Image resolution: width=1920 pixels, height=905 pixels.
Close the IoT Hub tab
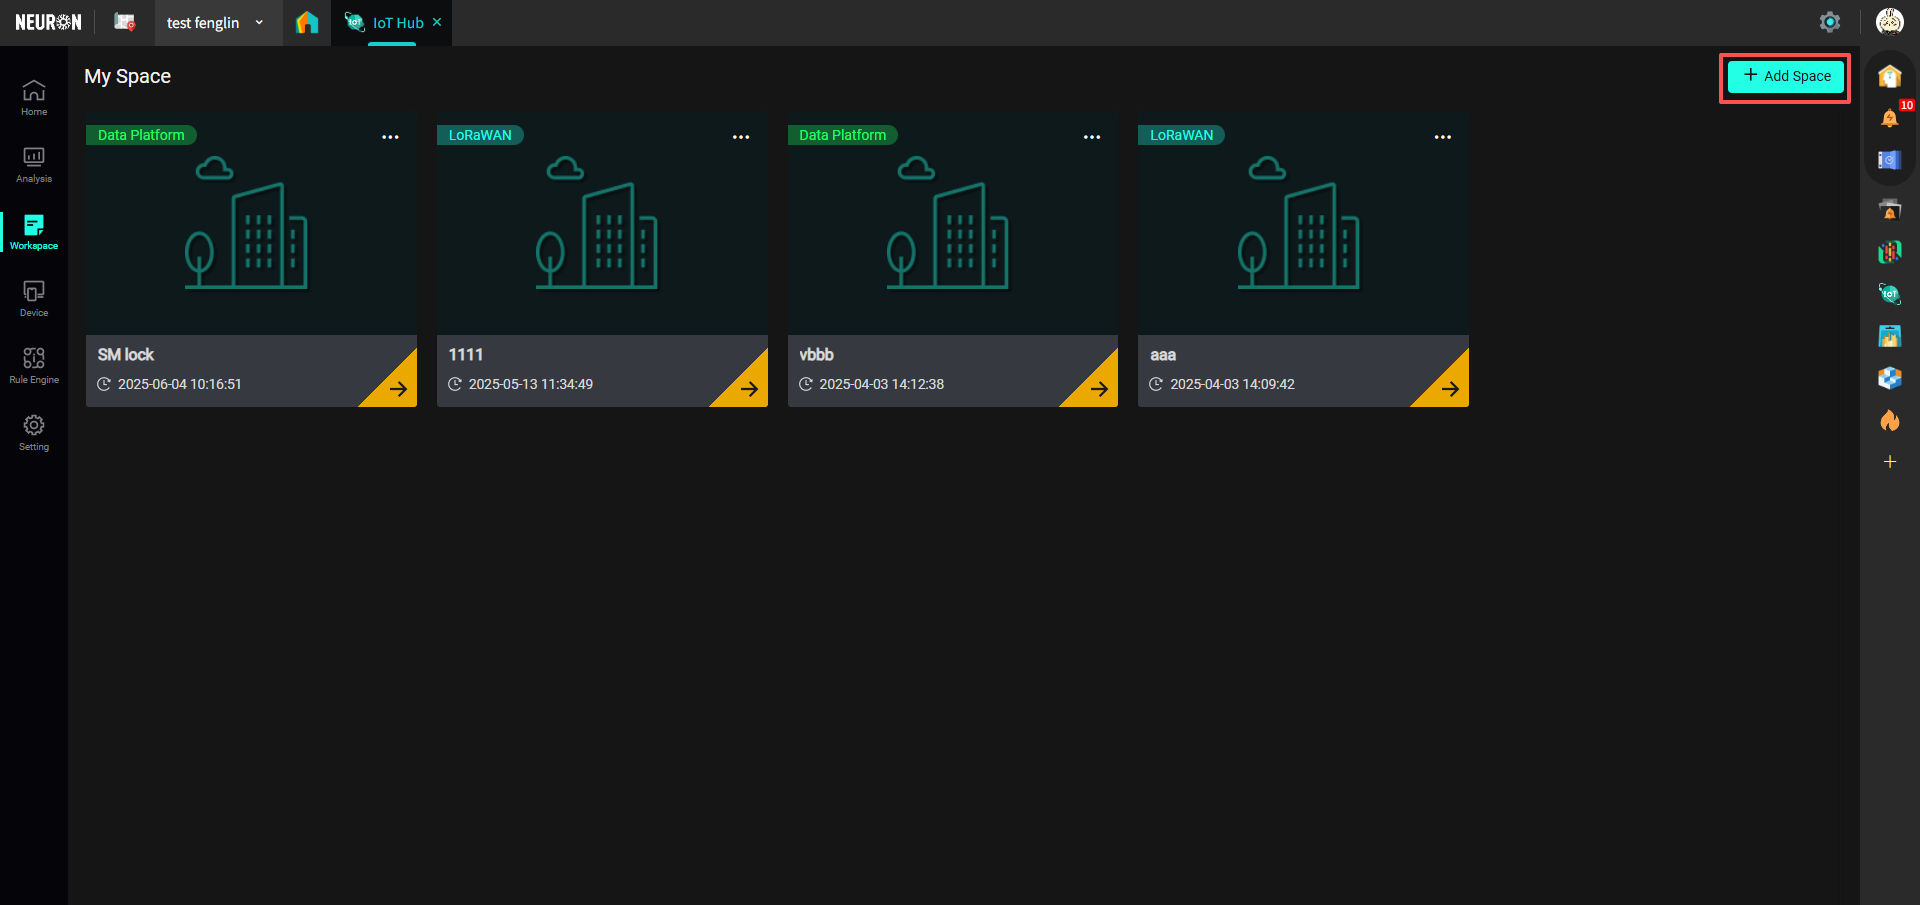click(437, 22)
